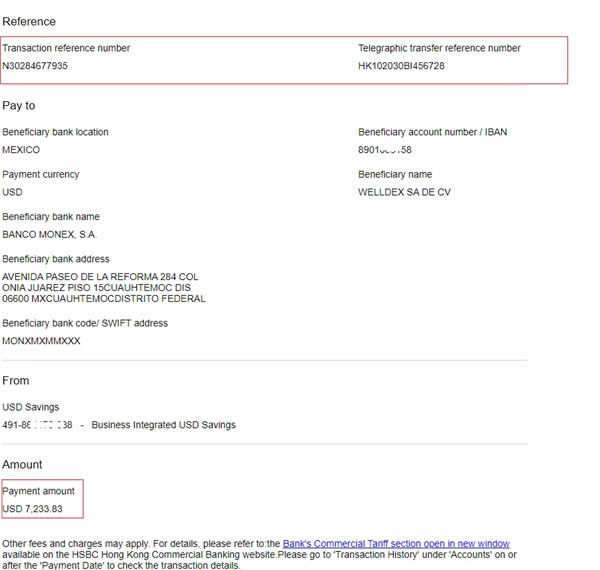Select the MEXICO bank location value
The image size is (600, 570).
21,150
